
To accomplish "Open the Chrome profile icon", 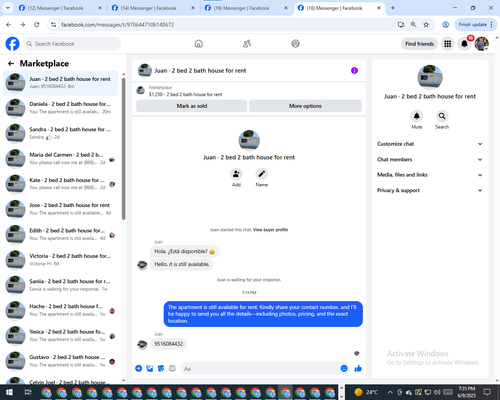I will click(445, 24).
